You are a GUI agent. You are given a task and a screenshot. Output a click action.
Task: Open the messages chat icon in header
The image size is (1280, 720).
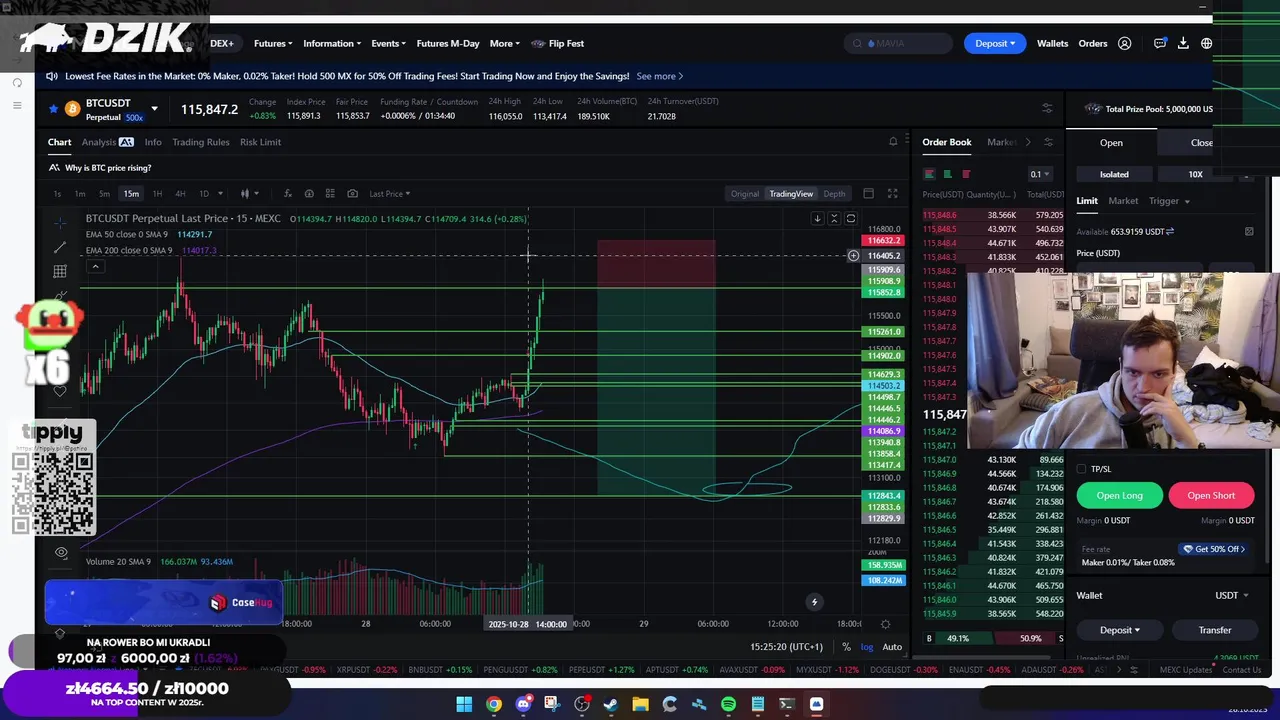[1160, 43]
